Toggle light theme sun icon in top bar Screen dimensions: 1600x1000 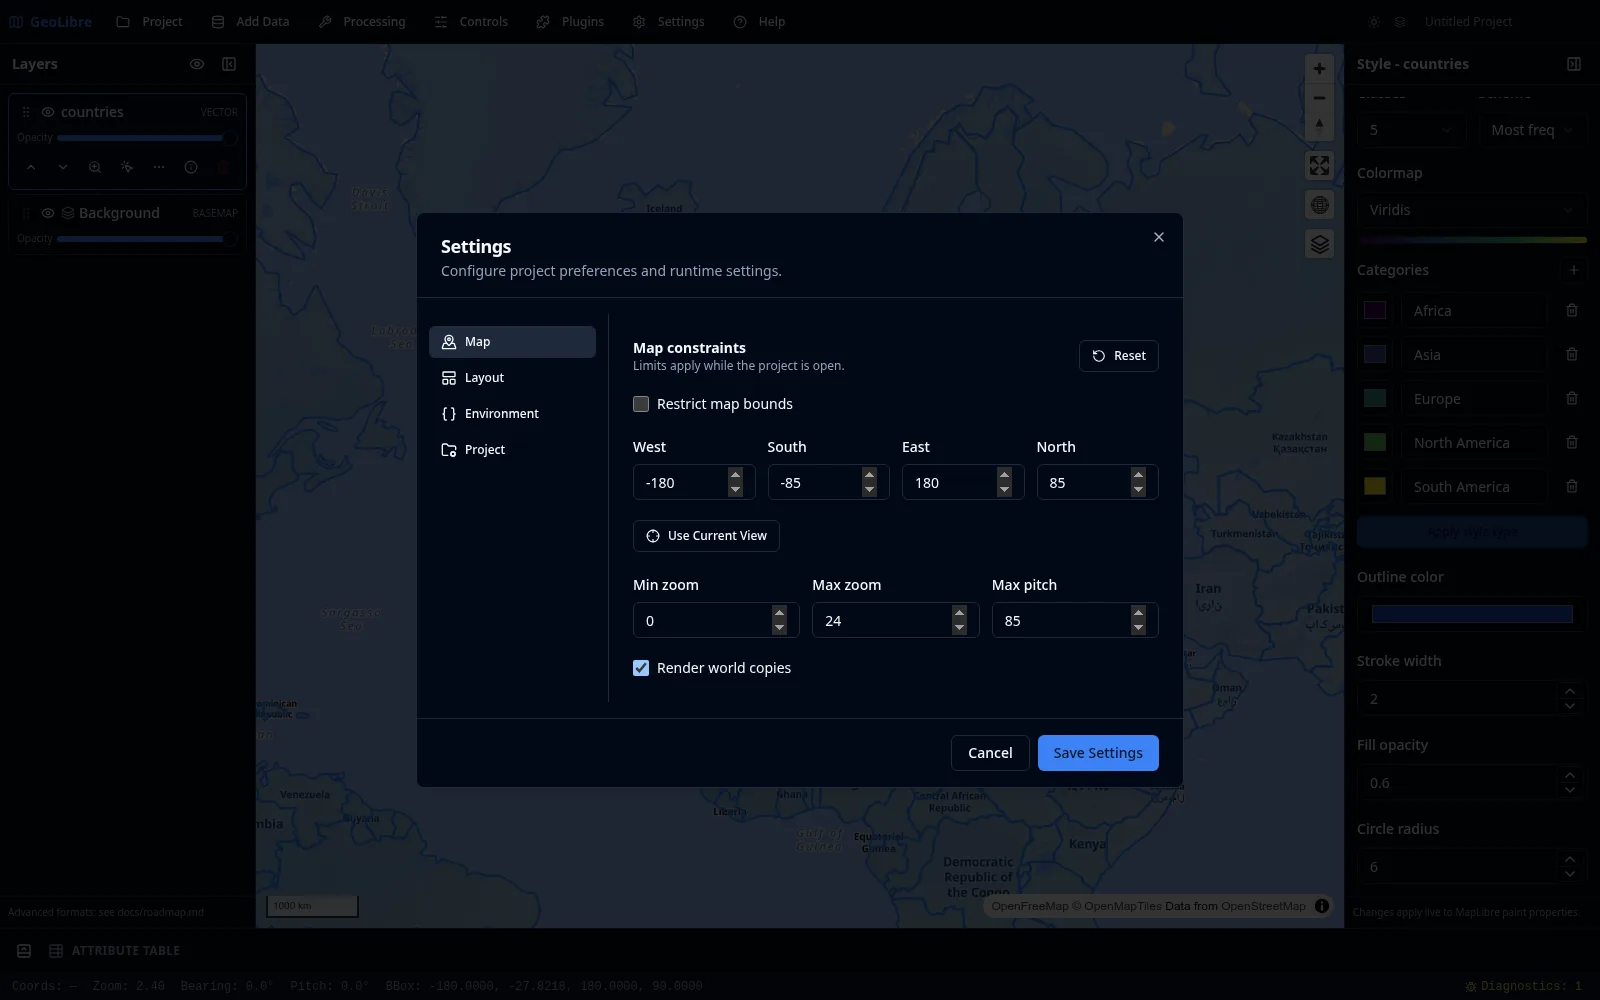[1374, 21]
